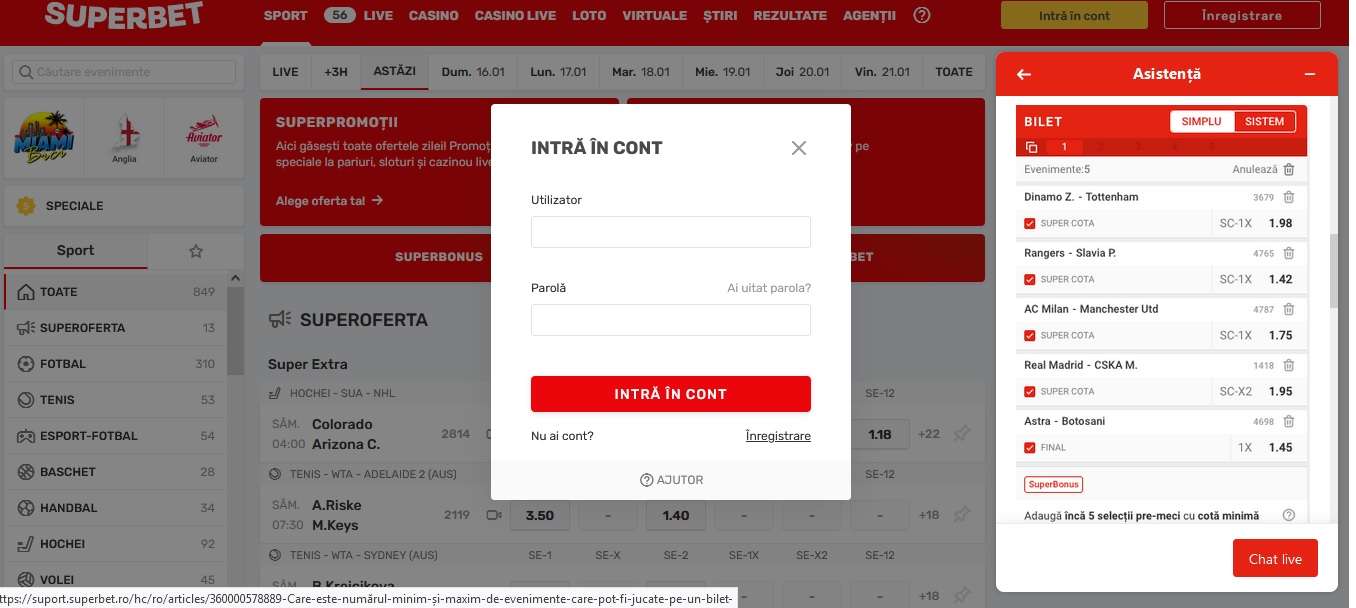Select the 3.50 odds for A.Riske

(x=540, y=515)
